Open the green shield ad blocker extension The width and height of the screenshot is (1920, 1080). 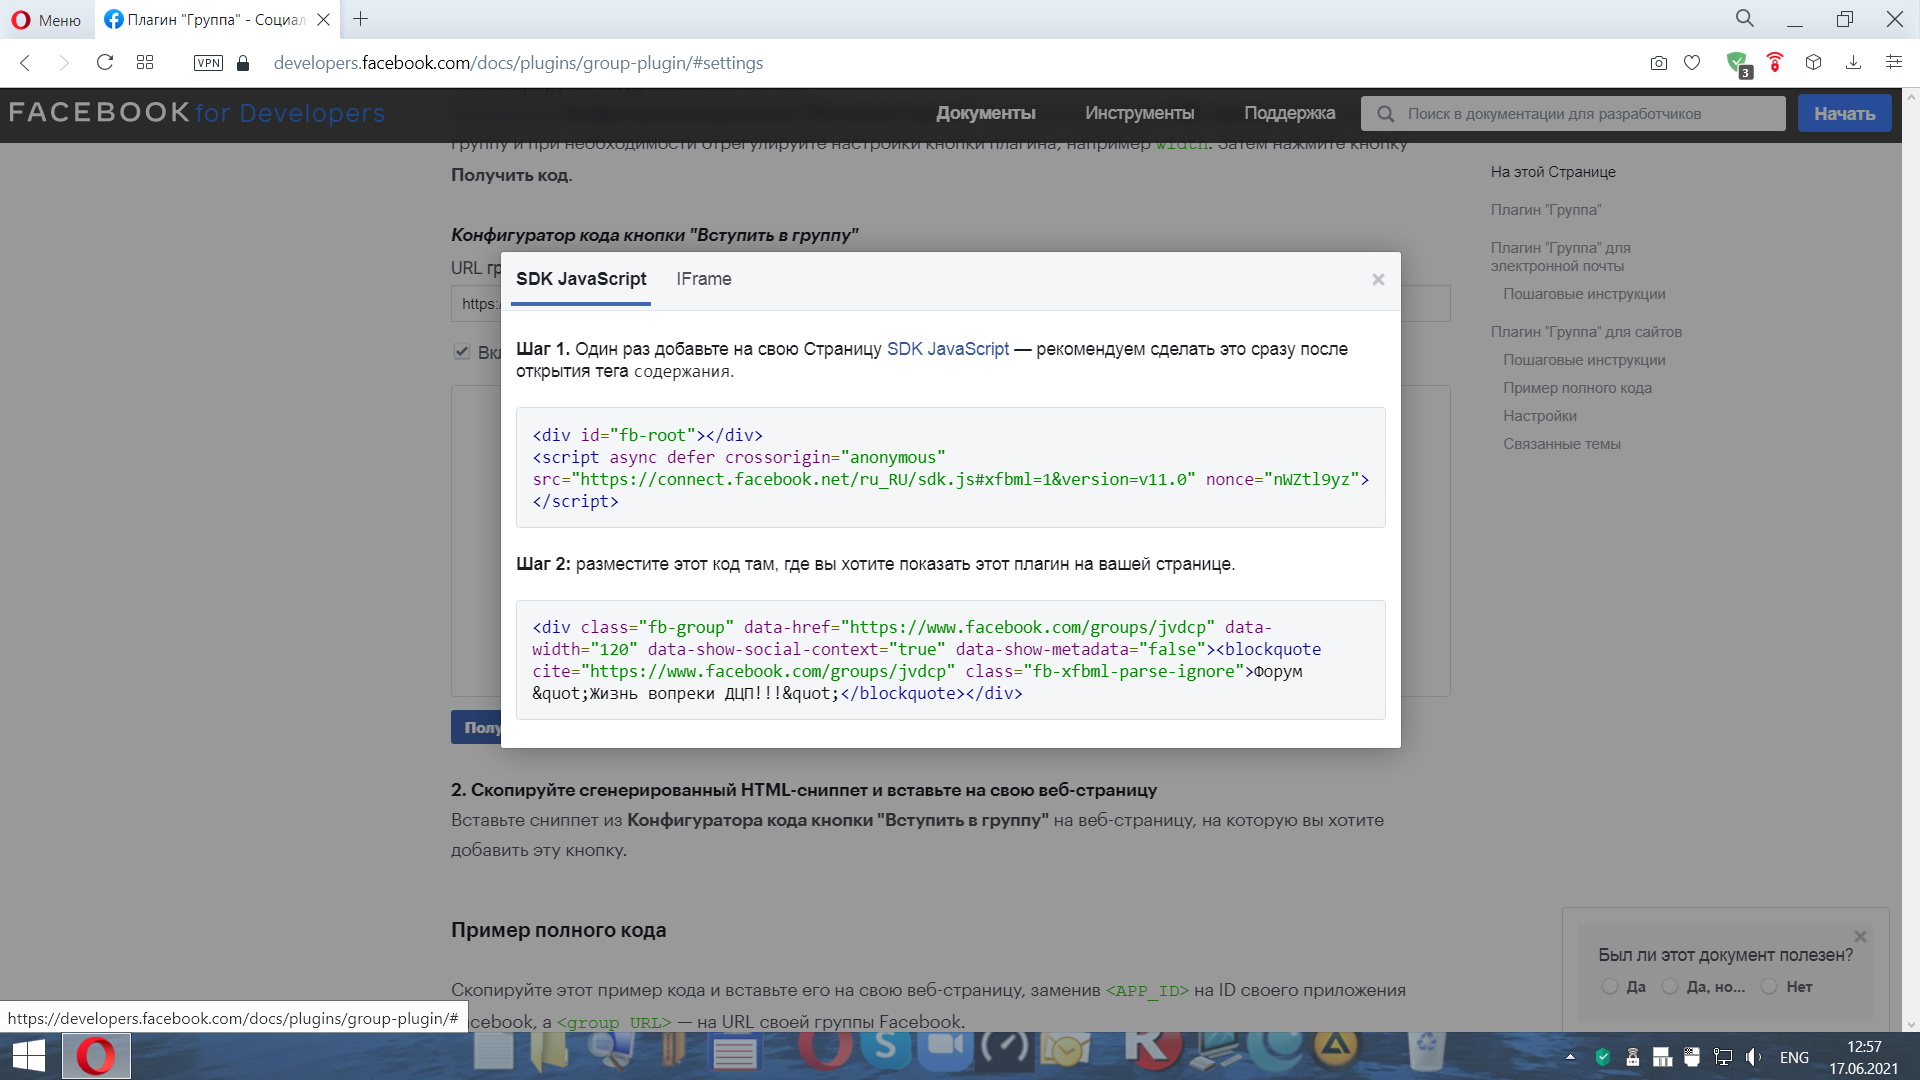pos(1738,64)
